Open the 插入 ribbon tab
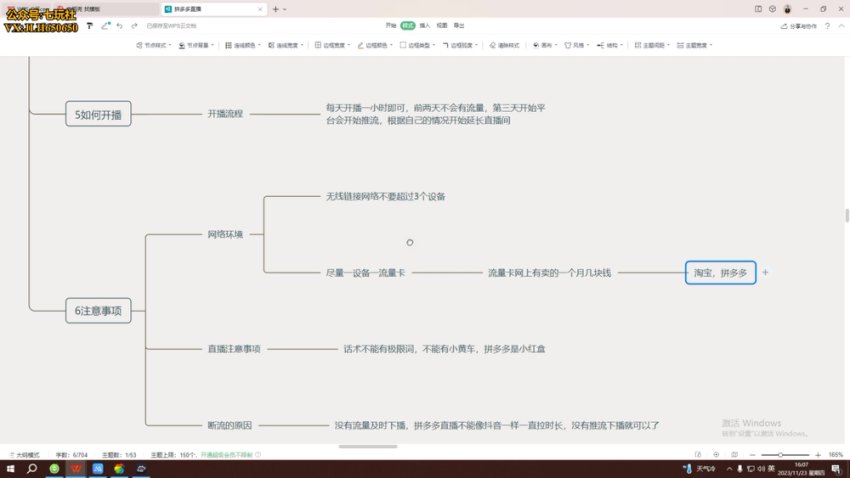Image resolution: width=850 pixels, height=478 pixels. 425,25
